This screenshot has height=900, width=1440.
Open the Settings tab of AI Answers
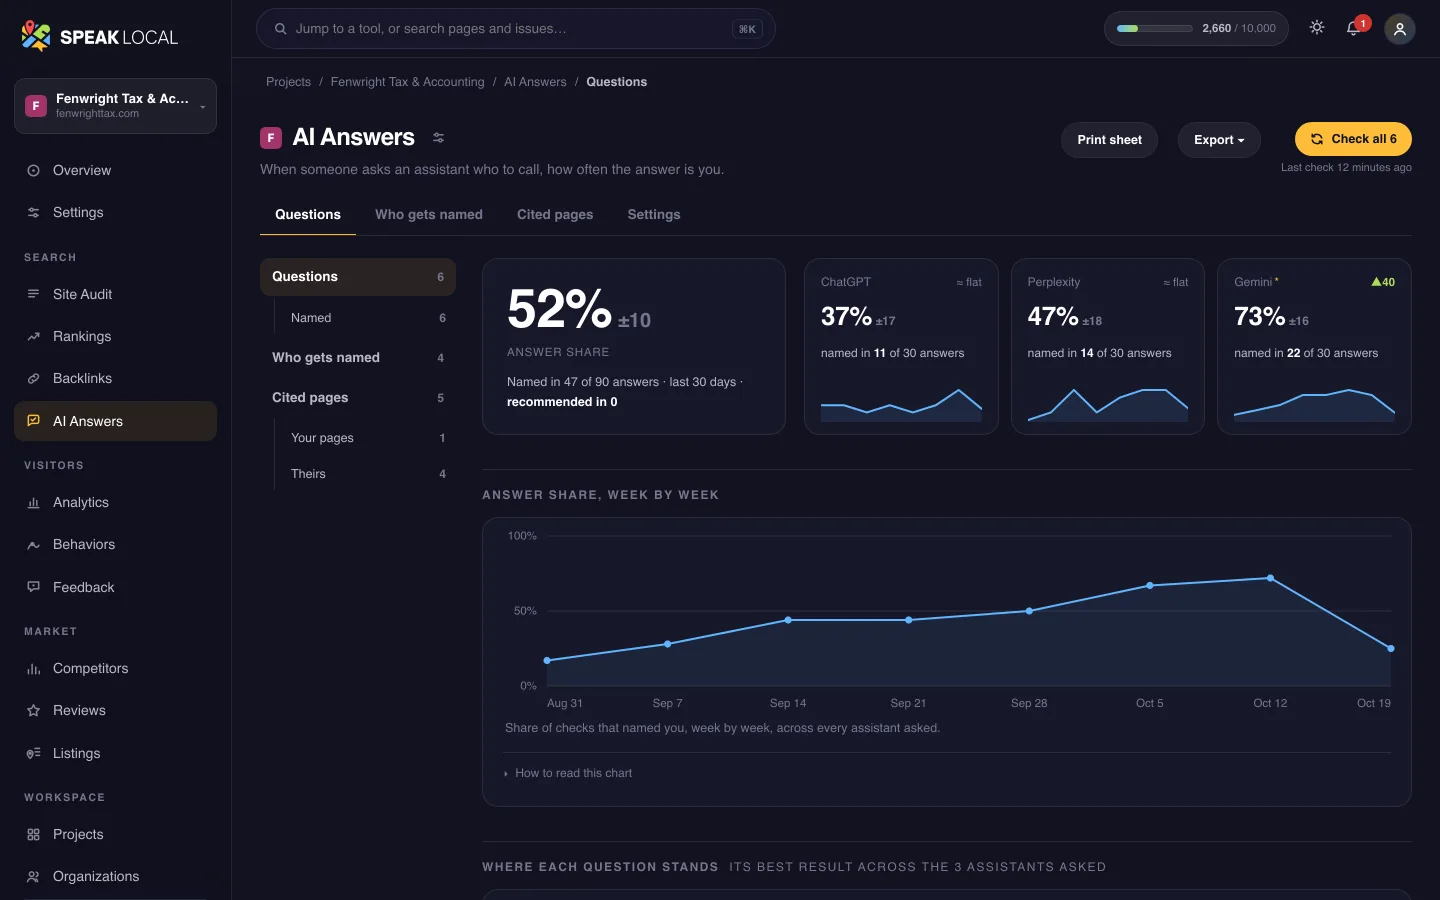point(654,214)
